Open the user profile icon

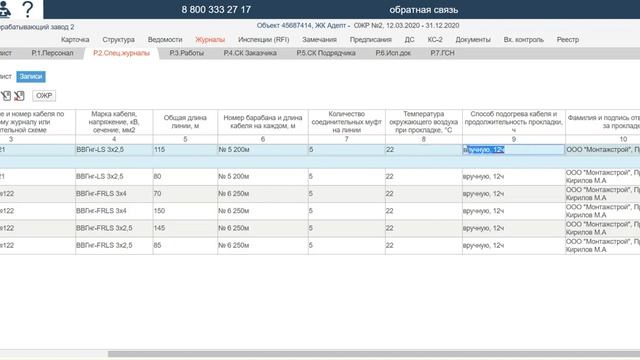(4, 9)
